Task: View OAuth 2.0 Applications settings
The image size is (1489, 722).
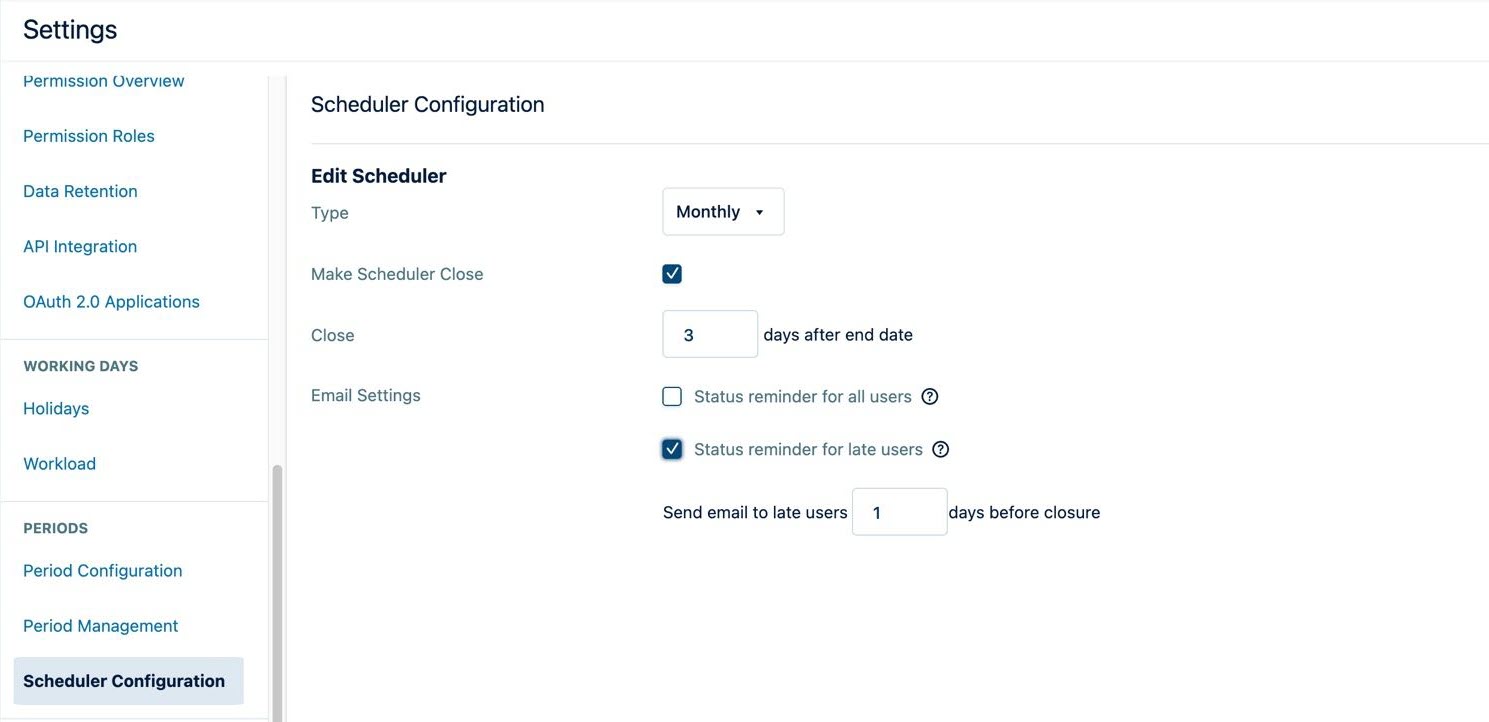Action: 111,301
